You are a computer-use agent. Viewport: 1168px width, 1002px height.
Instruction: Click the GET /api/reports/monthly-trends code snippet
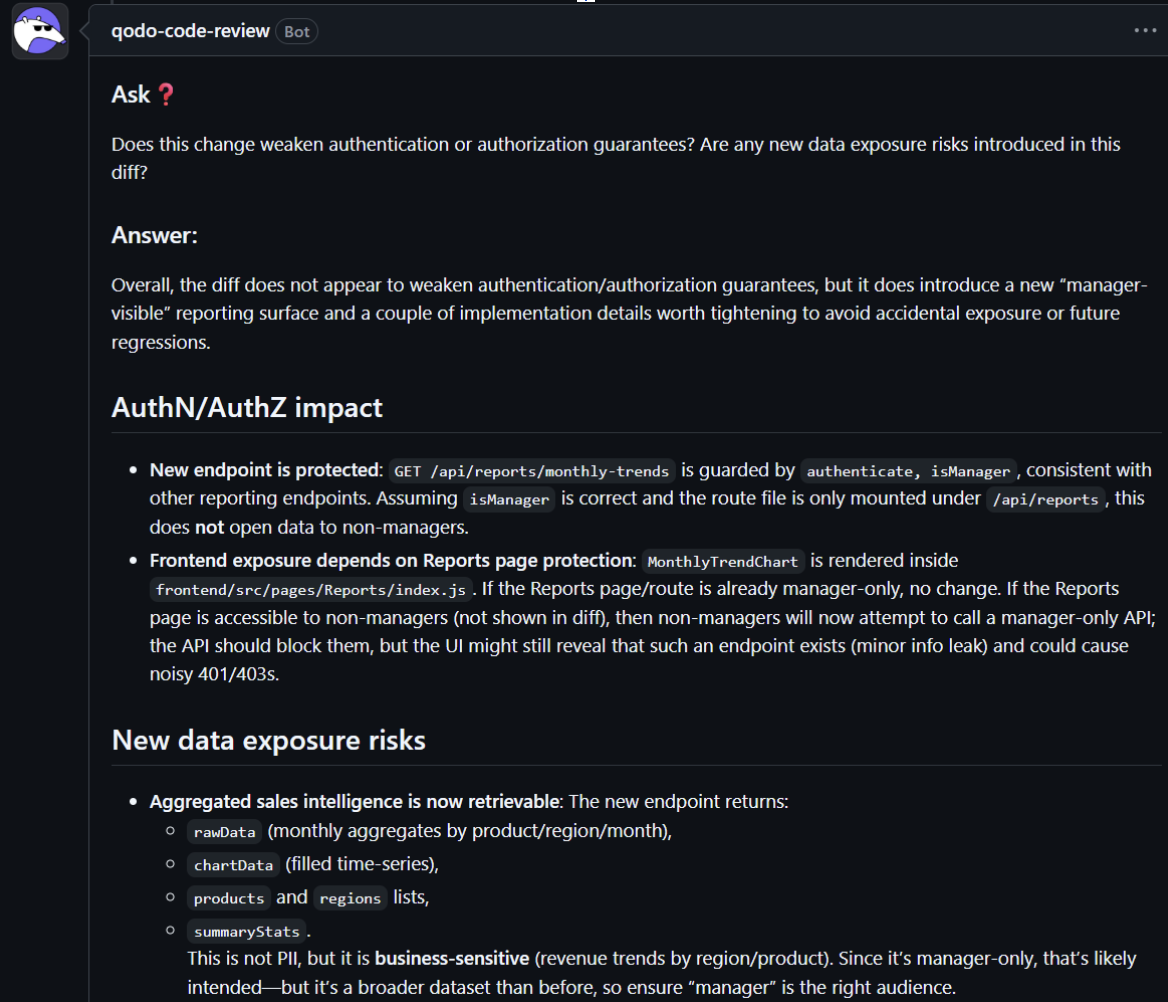click(532, 471)
